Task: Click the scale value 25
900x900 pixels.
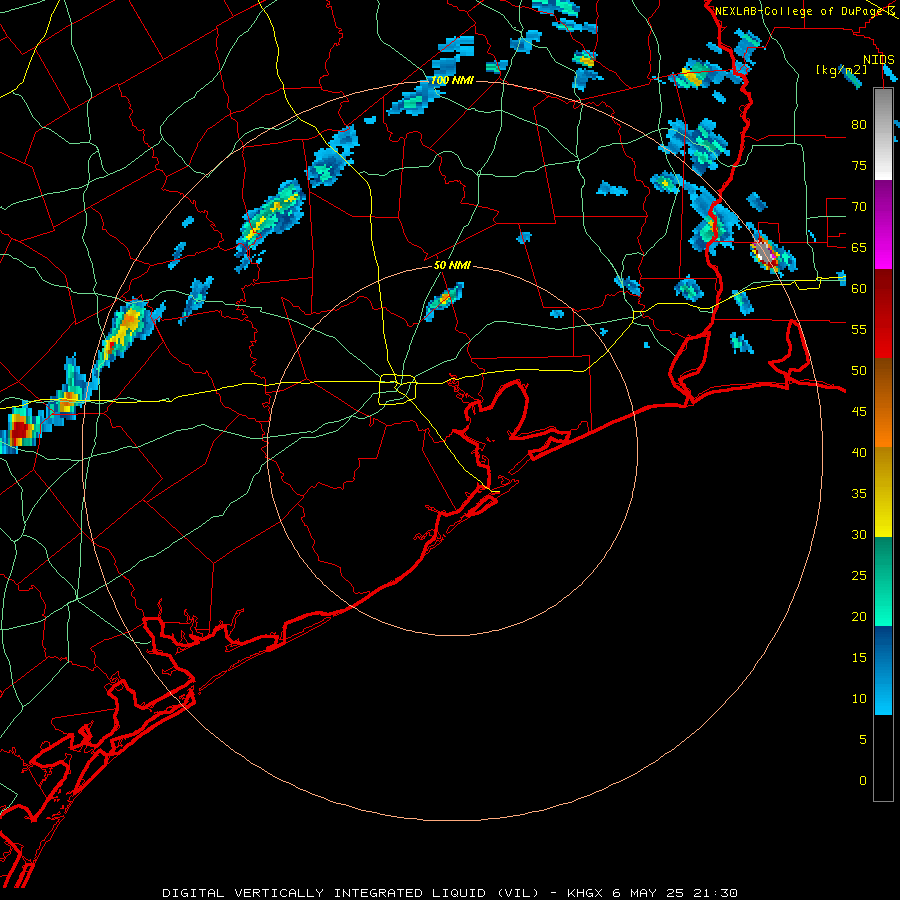Action: tap(859, 576)
